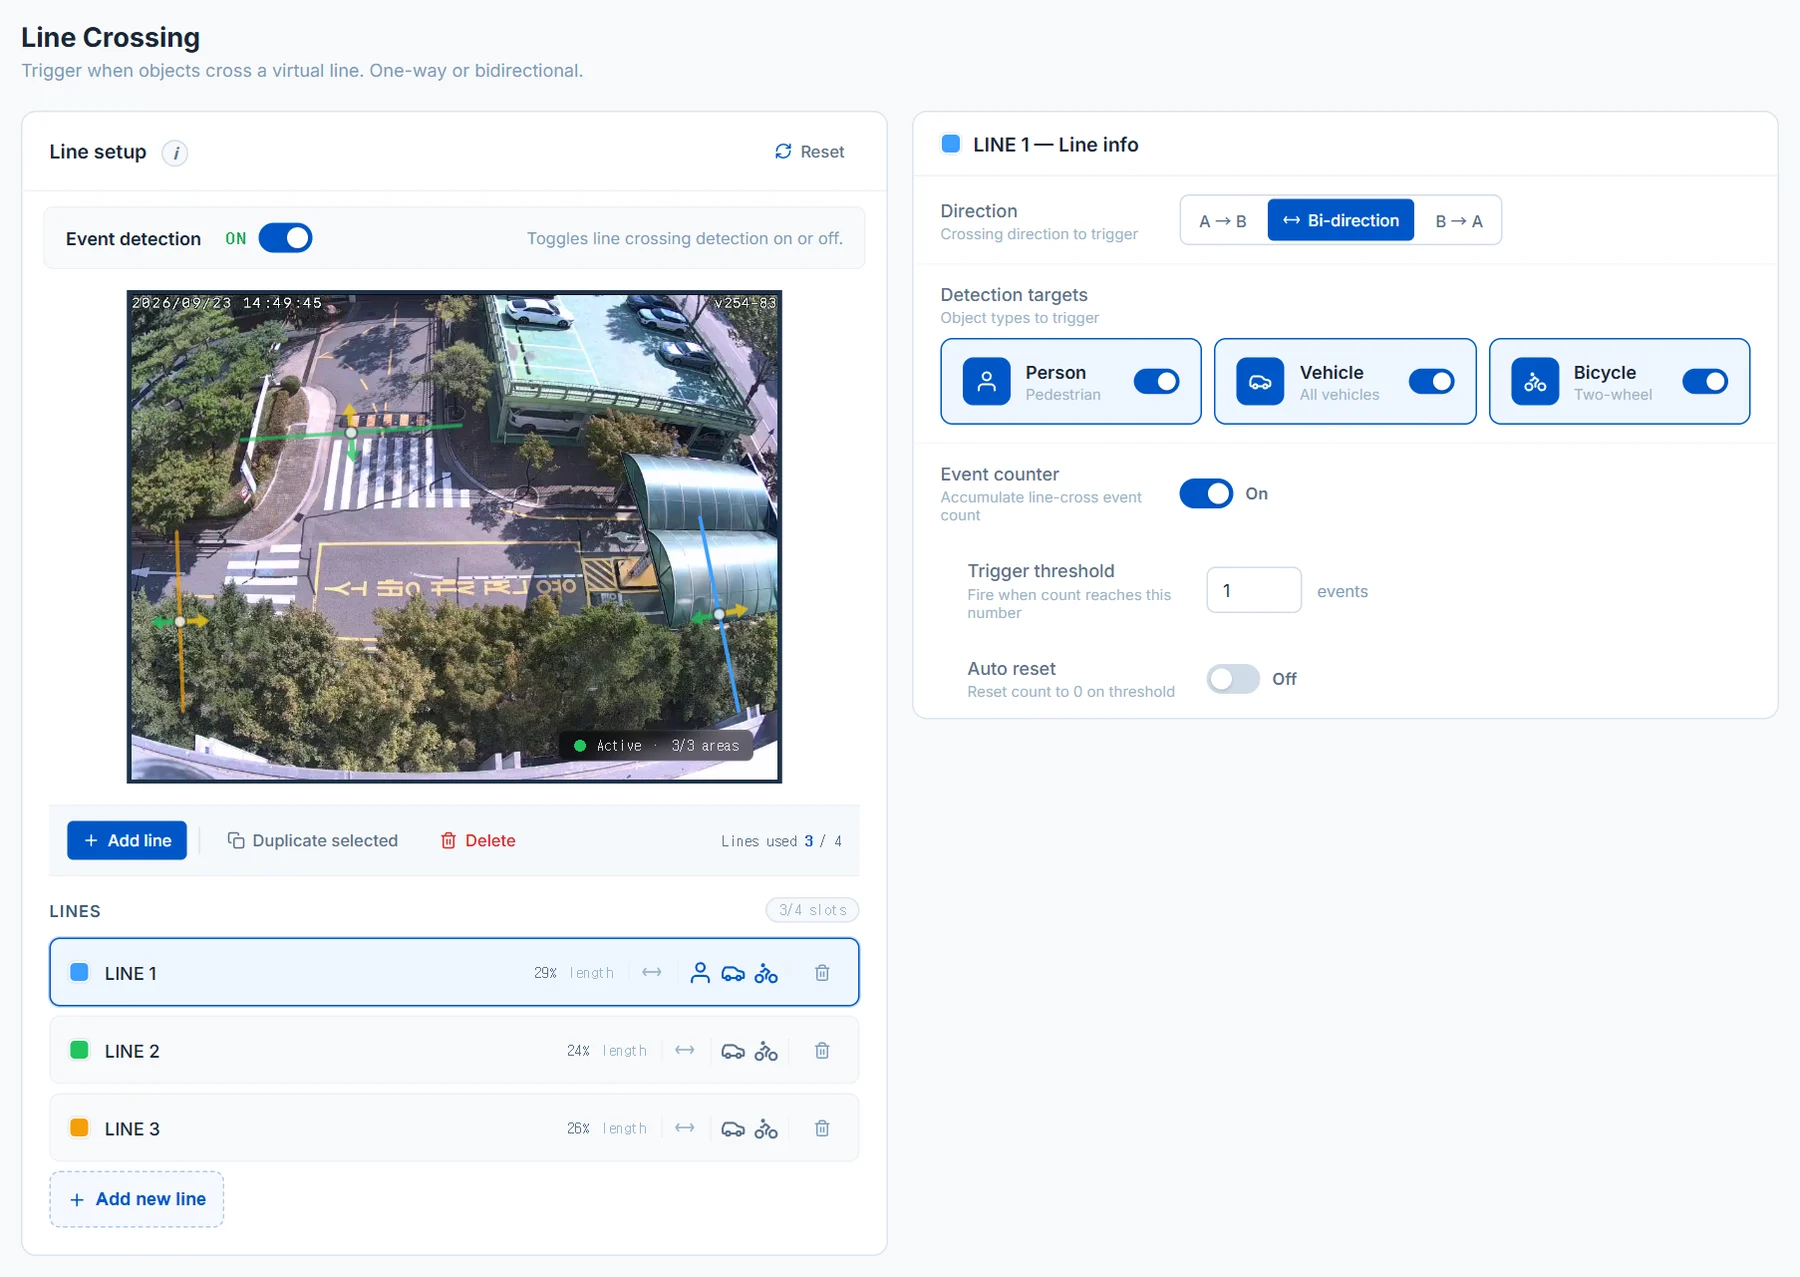The width and height of the screenshot is (1800, 1277).
Task: Select the LINE 2 row
Action: click(x=454, y=1050)
